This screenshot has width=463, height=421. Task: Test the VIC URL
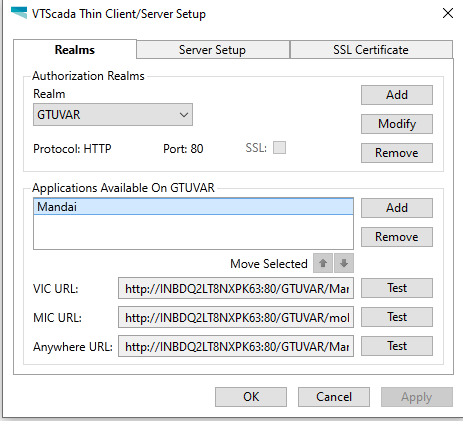point(397,288)
